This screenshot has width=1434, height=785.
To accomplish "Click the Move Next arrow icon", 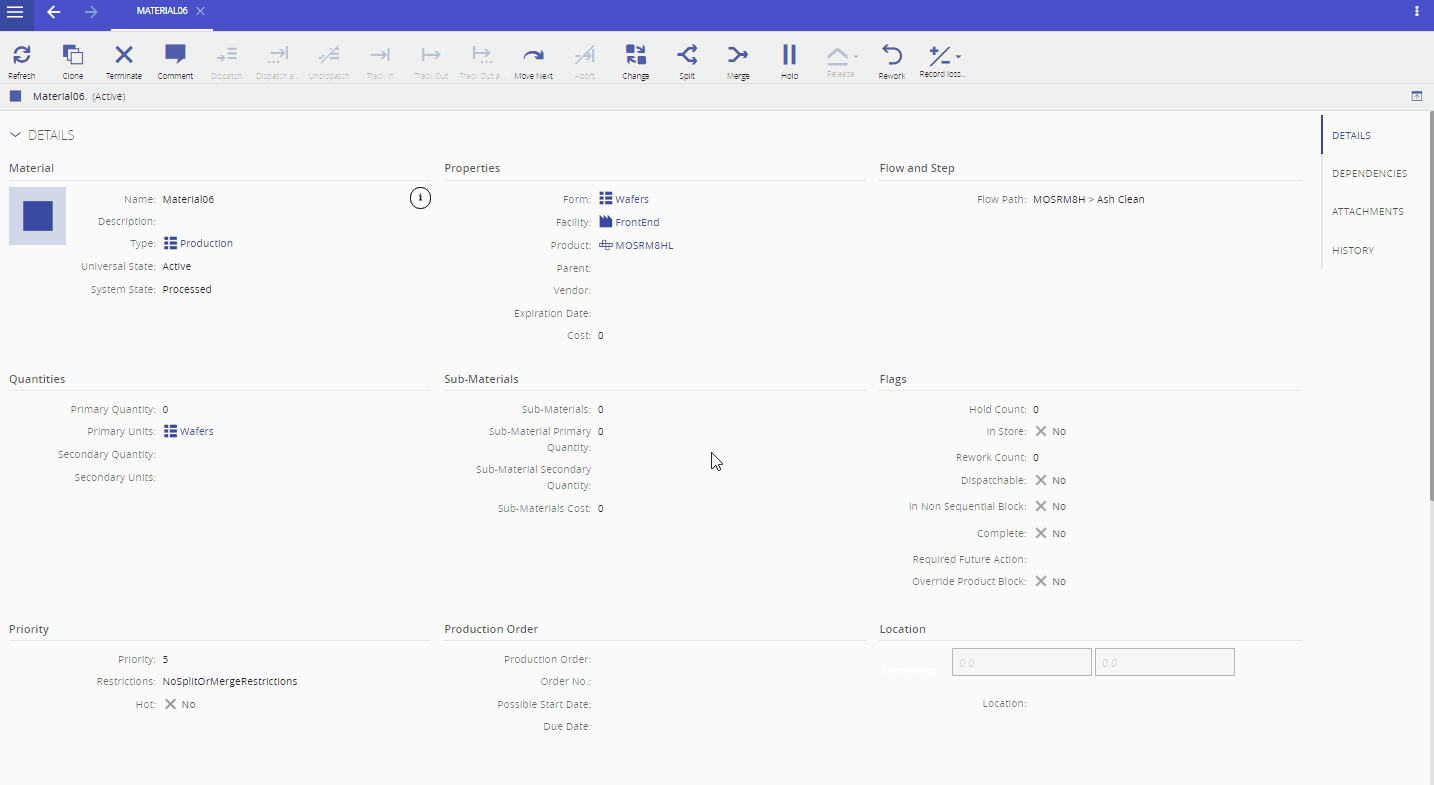I will pos(533,55).
